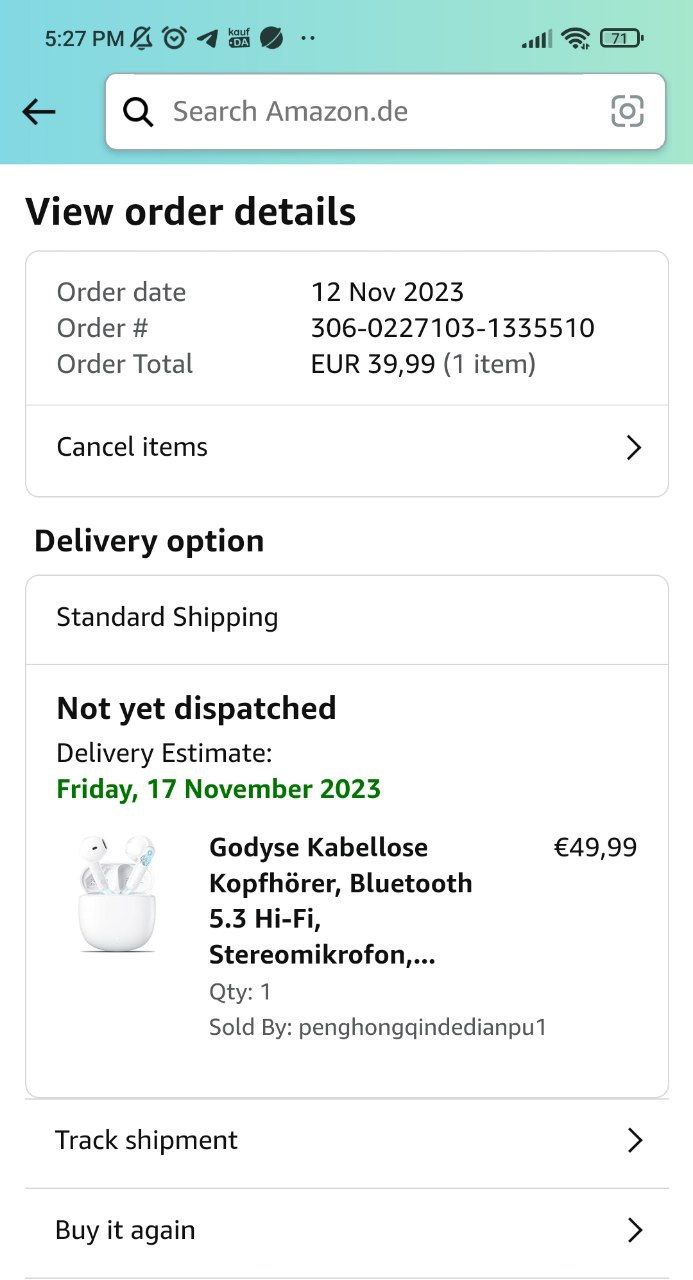693x1280 pixels.
Task: Tap the kaufDA notification icon
Action: (239, 39)
